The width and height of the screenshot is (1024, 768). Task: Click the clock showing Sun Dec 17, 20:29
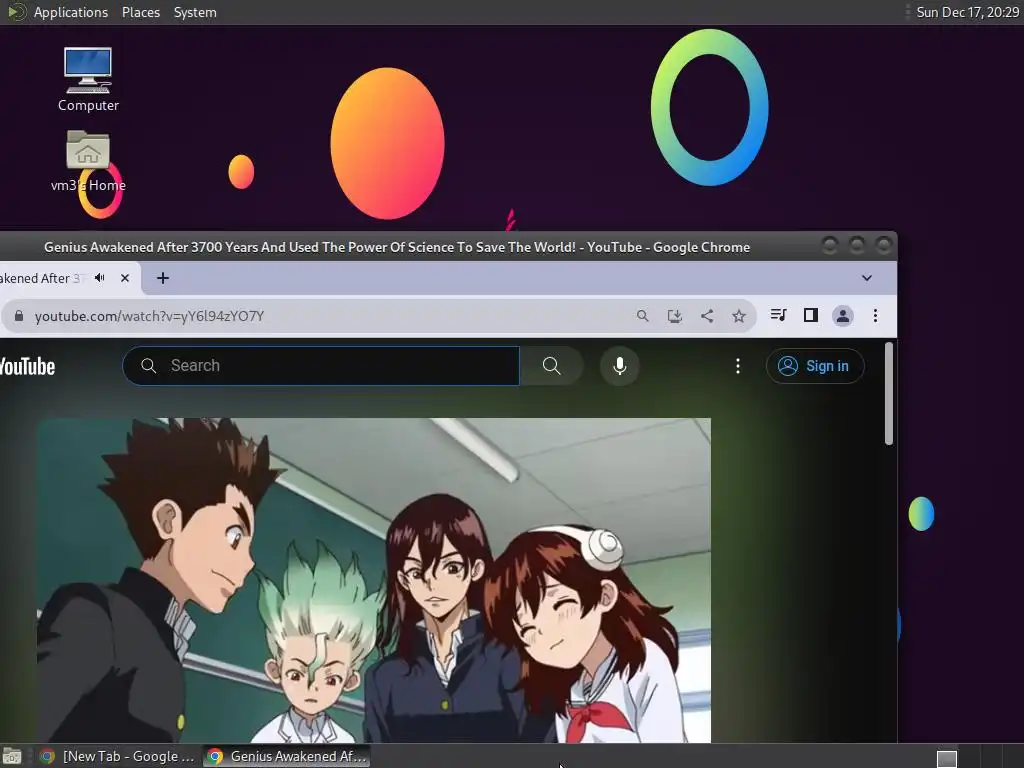coord(967,12)
